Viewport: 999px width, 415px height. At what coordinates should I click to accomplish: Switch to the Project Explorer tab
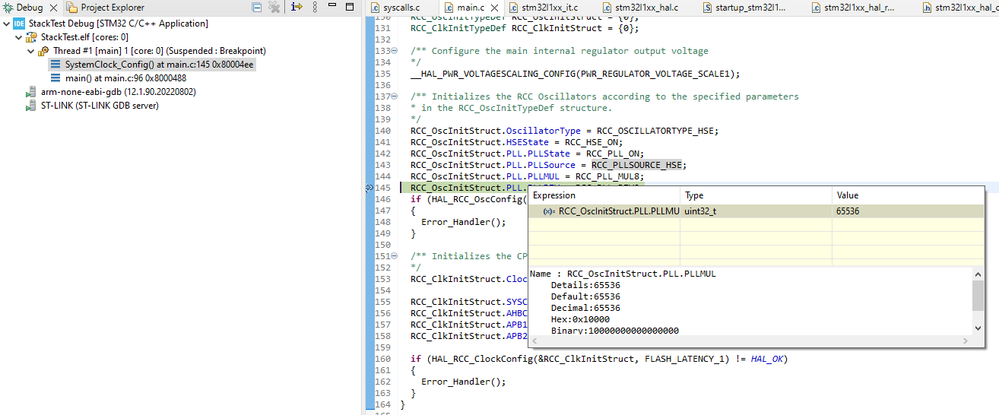click(x=105, y=8)
